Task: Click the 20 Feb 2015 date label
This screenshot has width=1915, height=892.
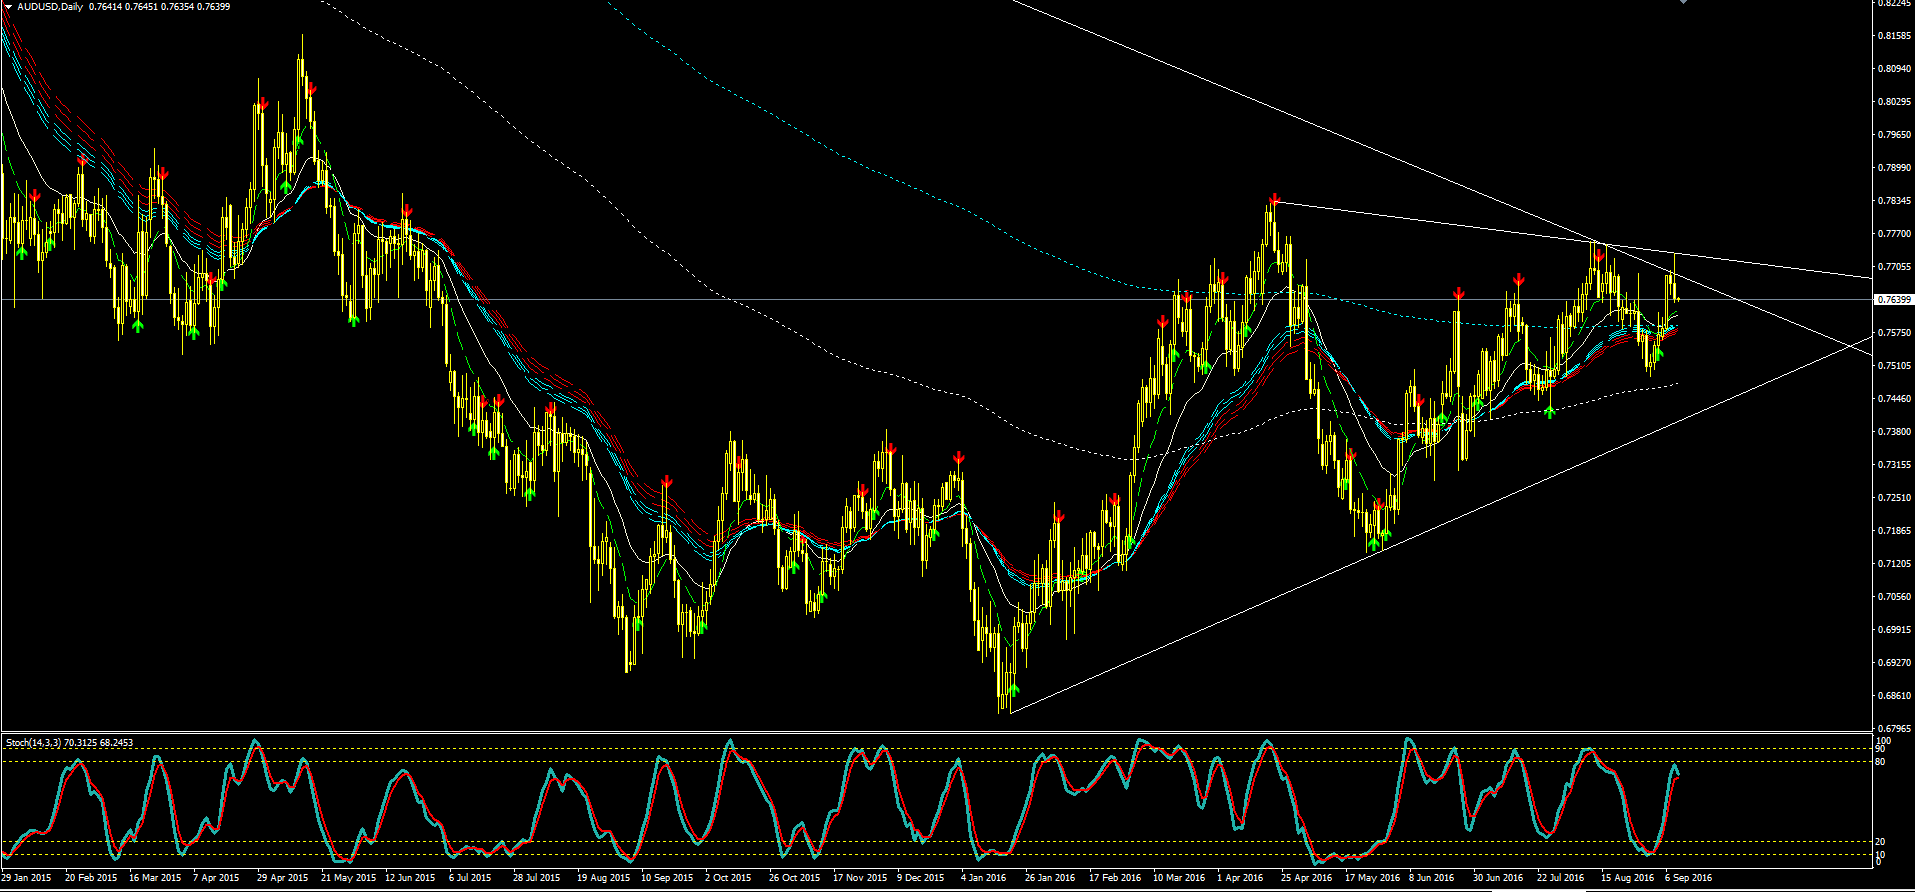Action: click(x=91, y=878)
